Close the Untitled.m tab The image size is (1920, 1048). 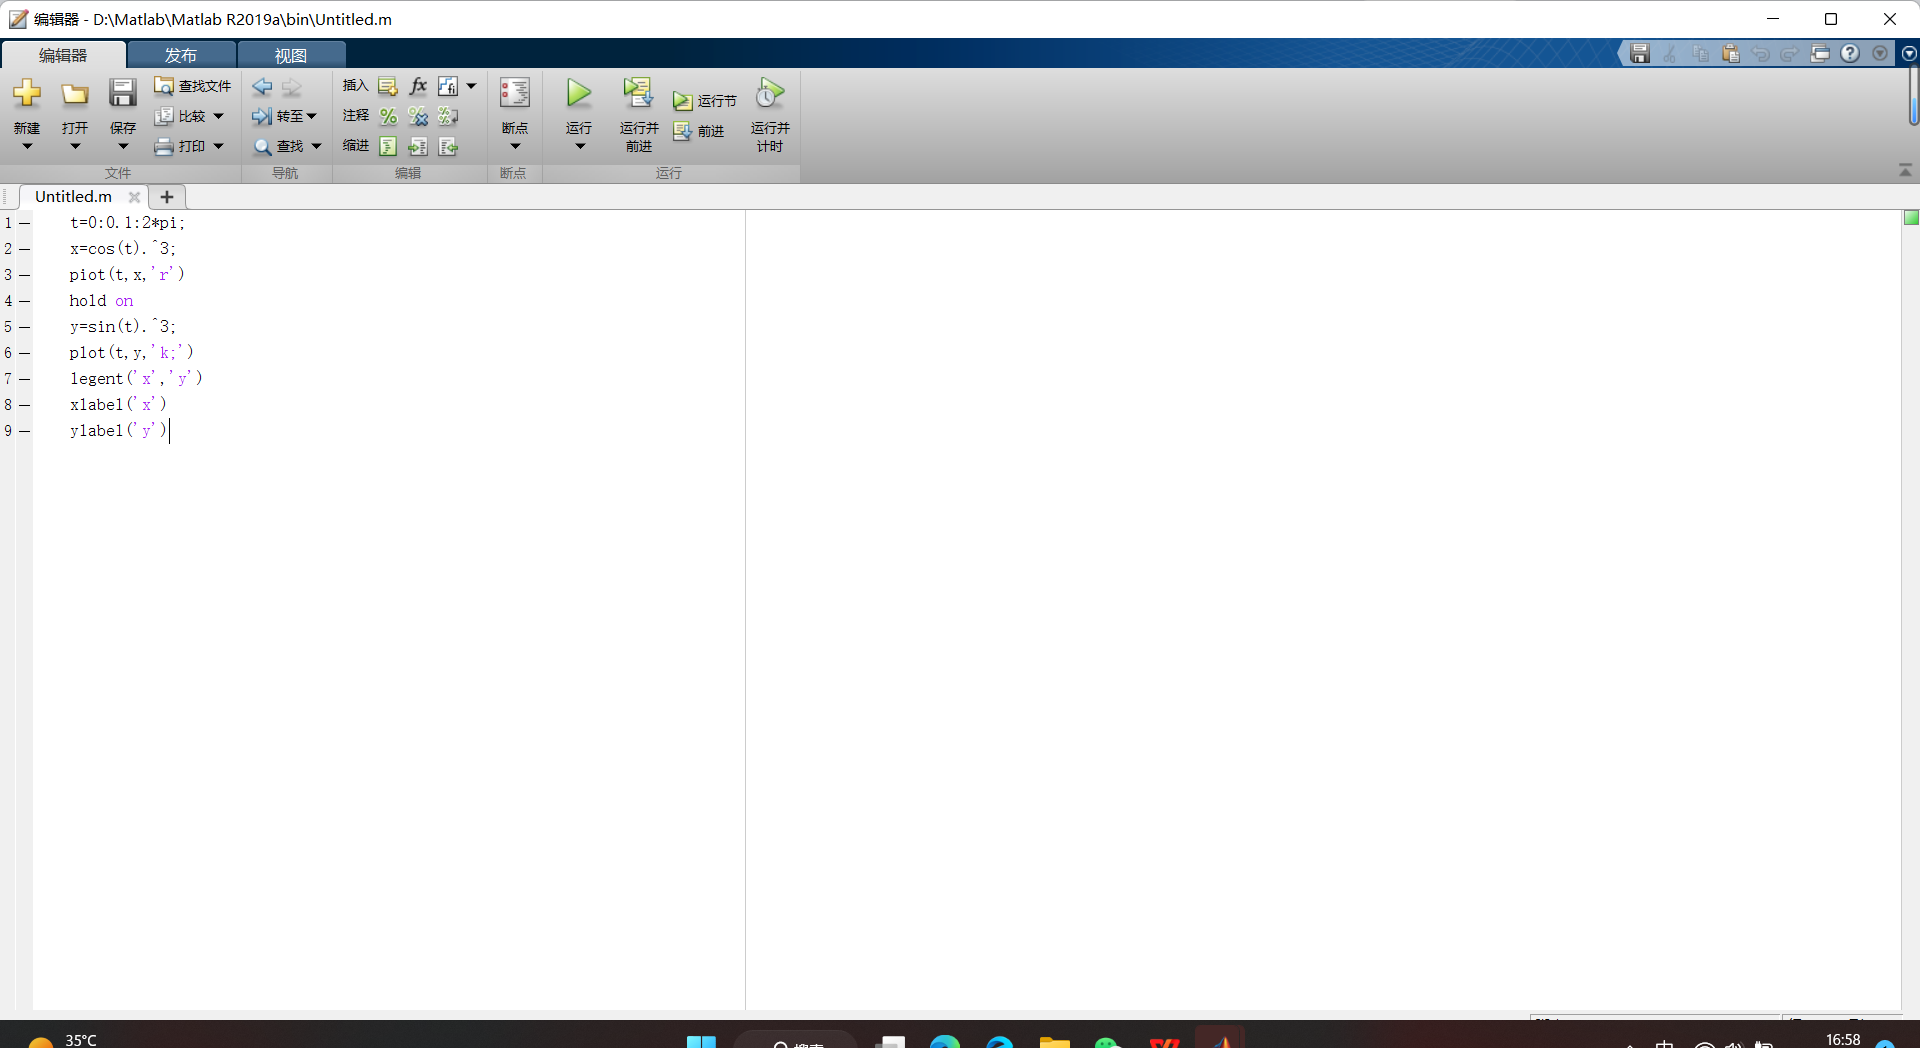[134, 197]
